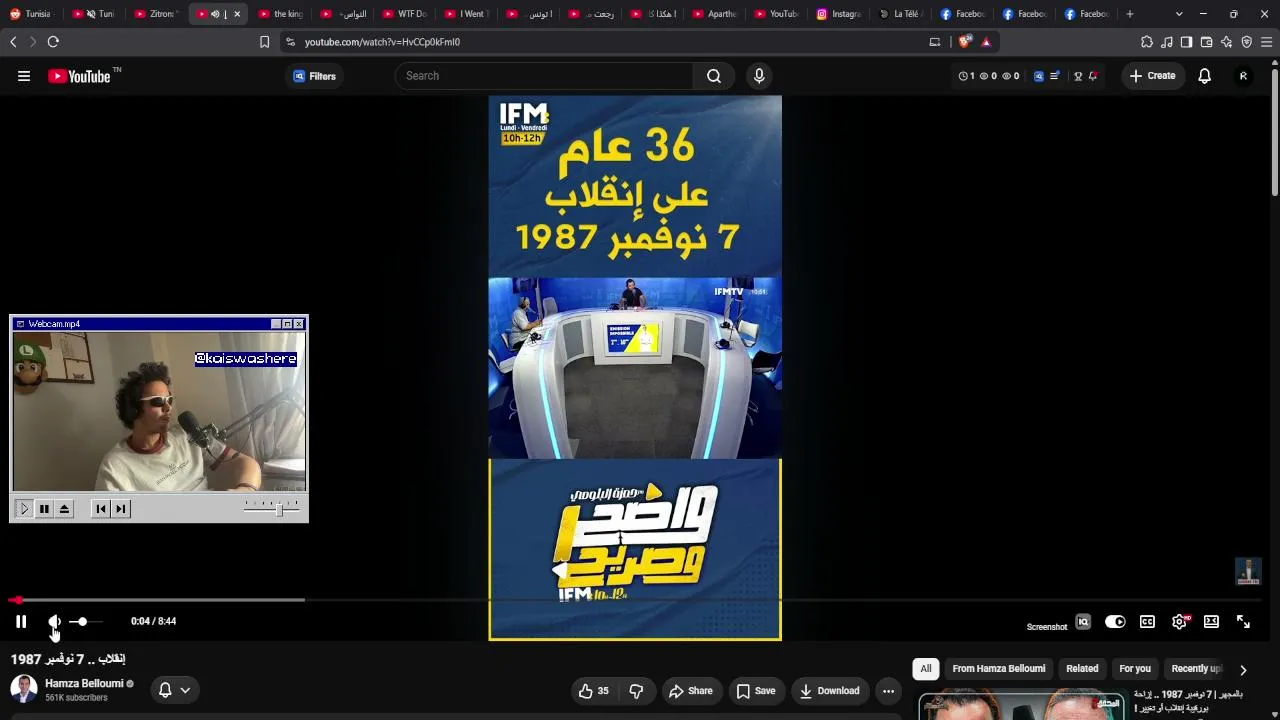The width and height of the screenshot is (1280, 720).
Task: Open the account avatar menu
Action: pos(1243,76)
